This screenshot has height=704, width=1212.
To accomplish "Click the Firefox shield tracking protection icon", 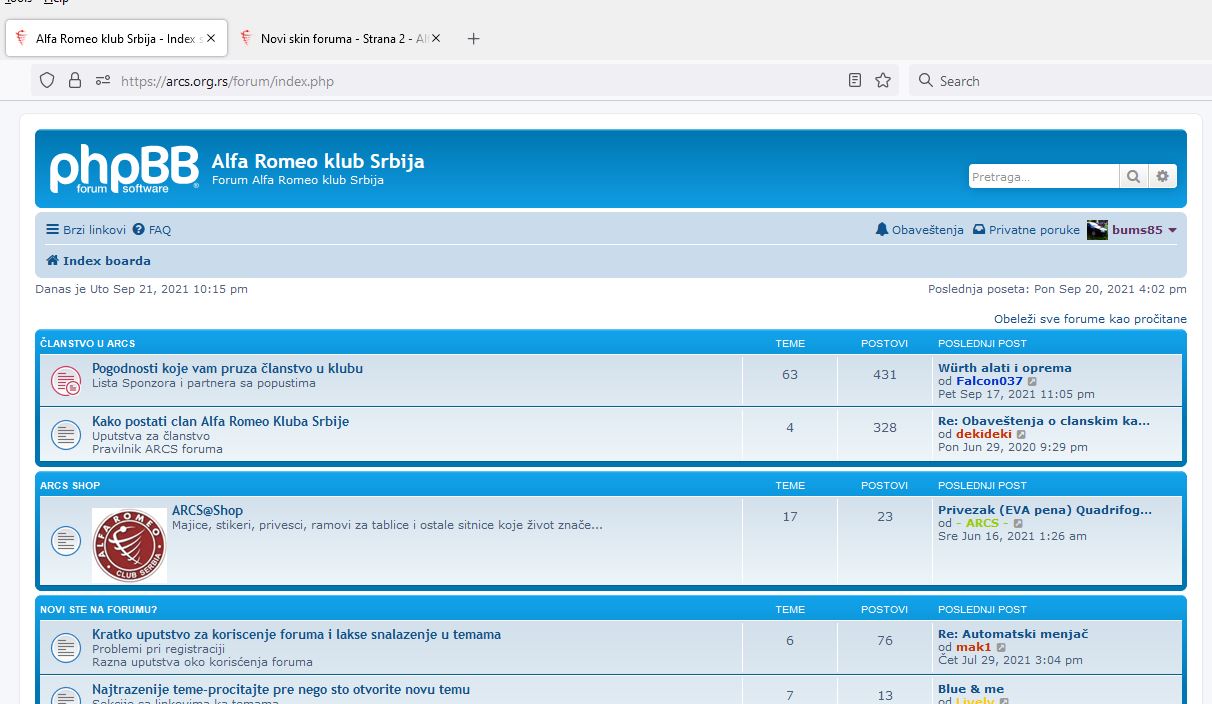I will pyautogui.click(x=46, y=81).
